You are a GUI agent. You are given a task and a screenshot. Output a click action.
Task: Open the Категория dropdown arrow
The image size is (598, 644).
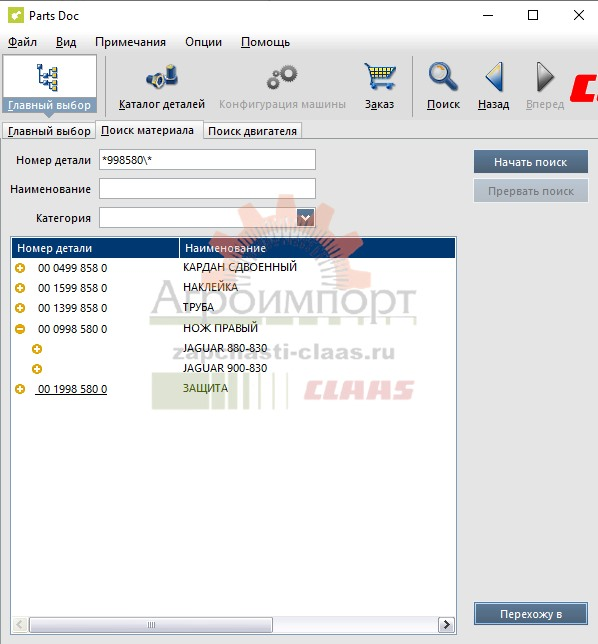click(306, 218)
